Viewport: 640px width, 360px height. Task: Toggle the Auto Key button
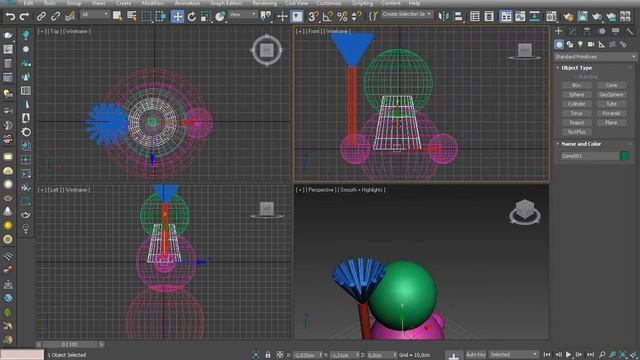click(x=476, y=355)
